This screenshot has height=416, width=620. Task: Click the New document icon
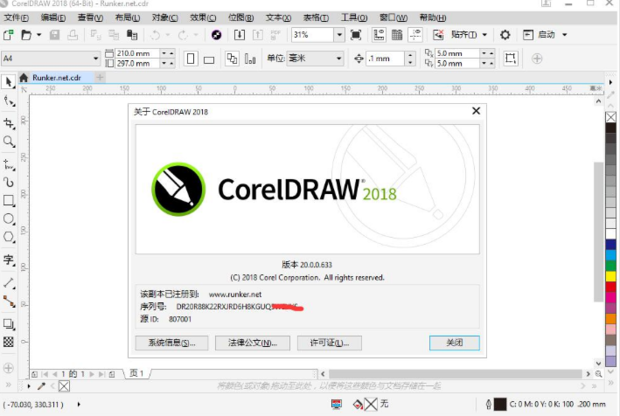coord(8,35)
